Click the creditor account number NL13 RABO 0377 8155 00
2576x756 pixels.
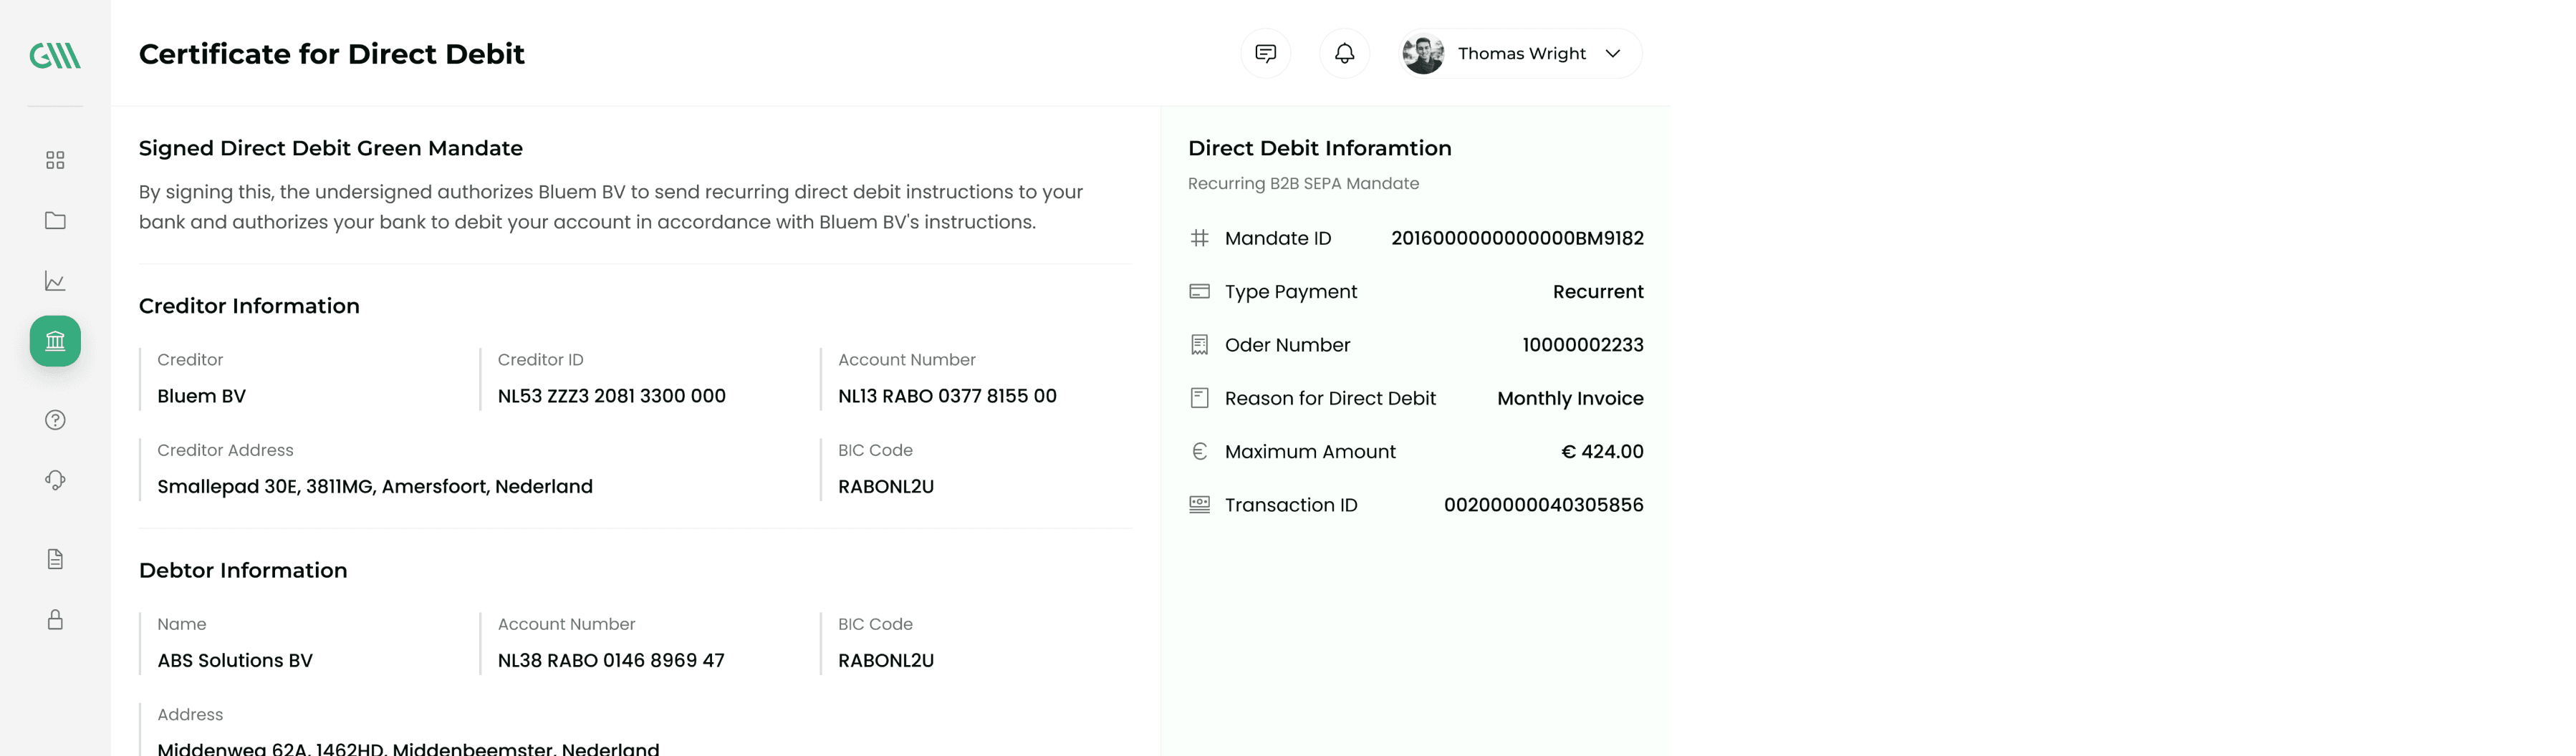point(946,396)
